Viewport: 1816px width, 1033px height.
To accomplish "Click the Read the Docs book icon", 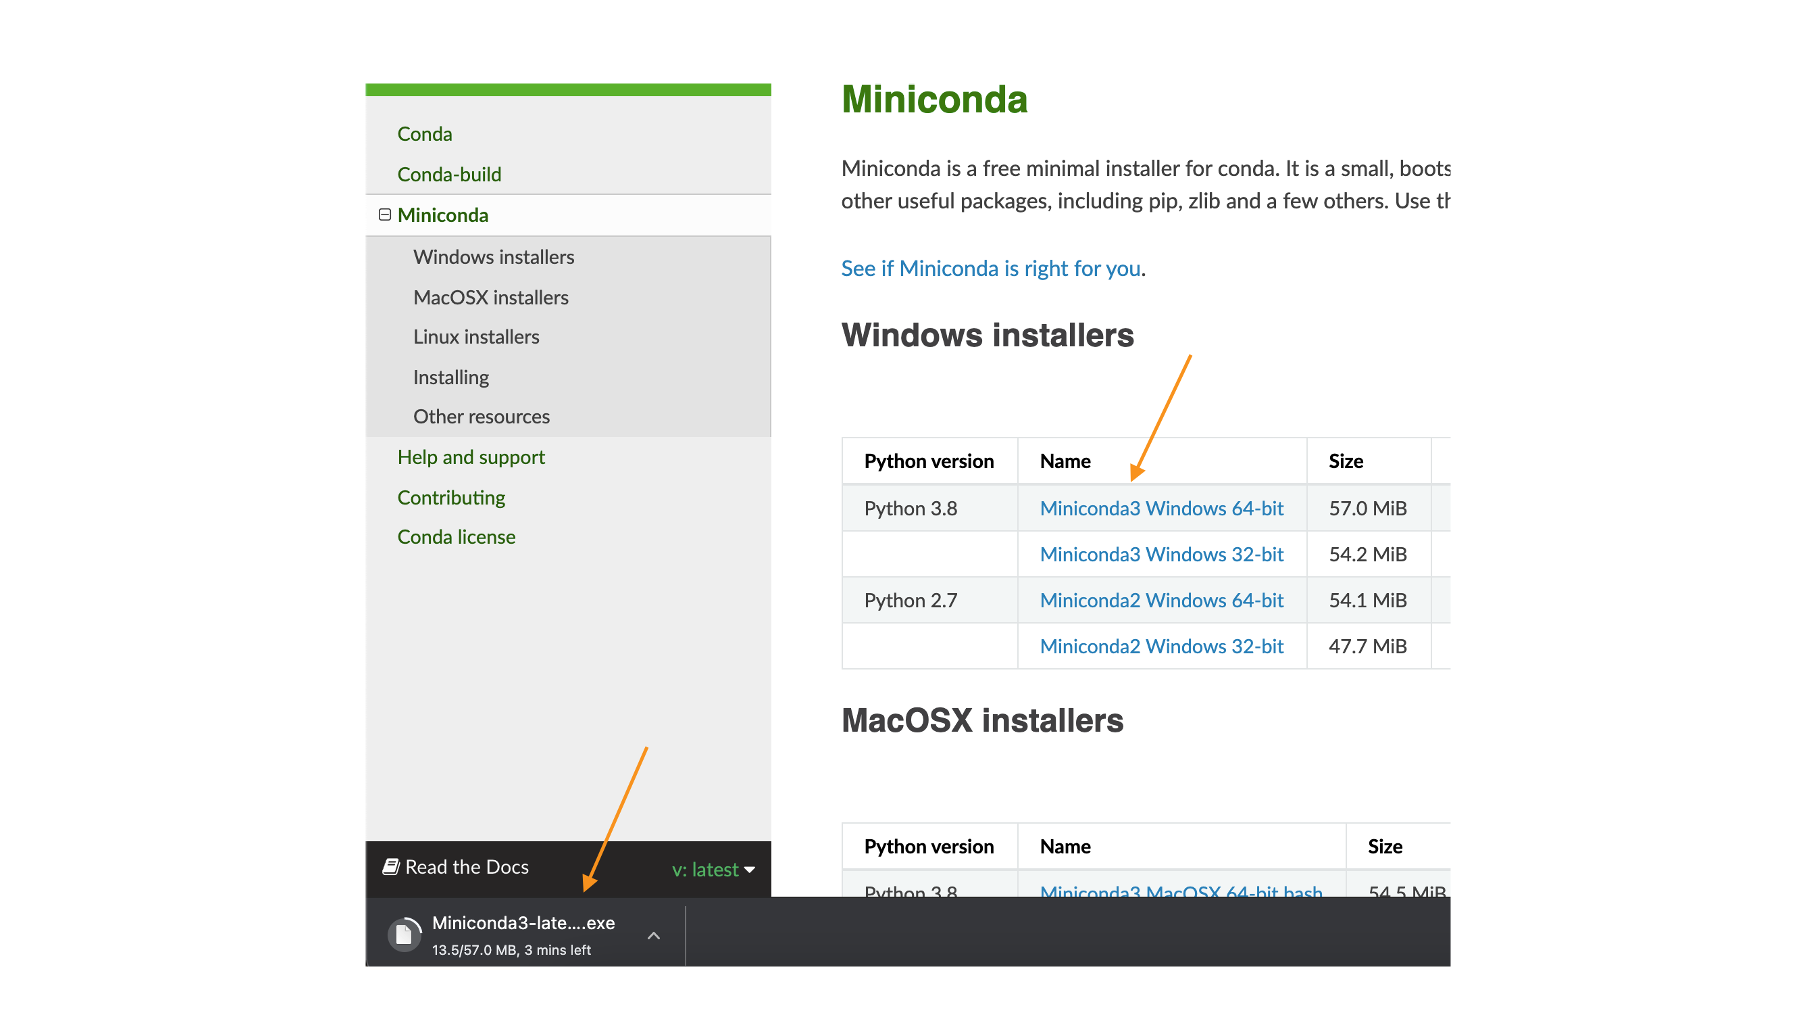I will pyautogui.click(x=390, y=866).
